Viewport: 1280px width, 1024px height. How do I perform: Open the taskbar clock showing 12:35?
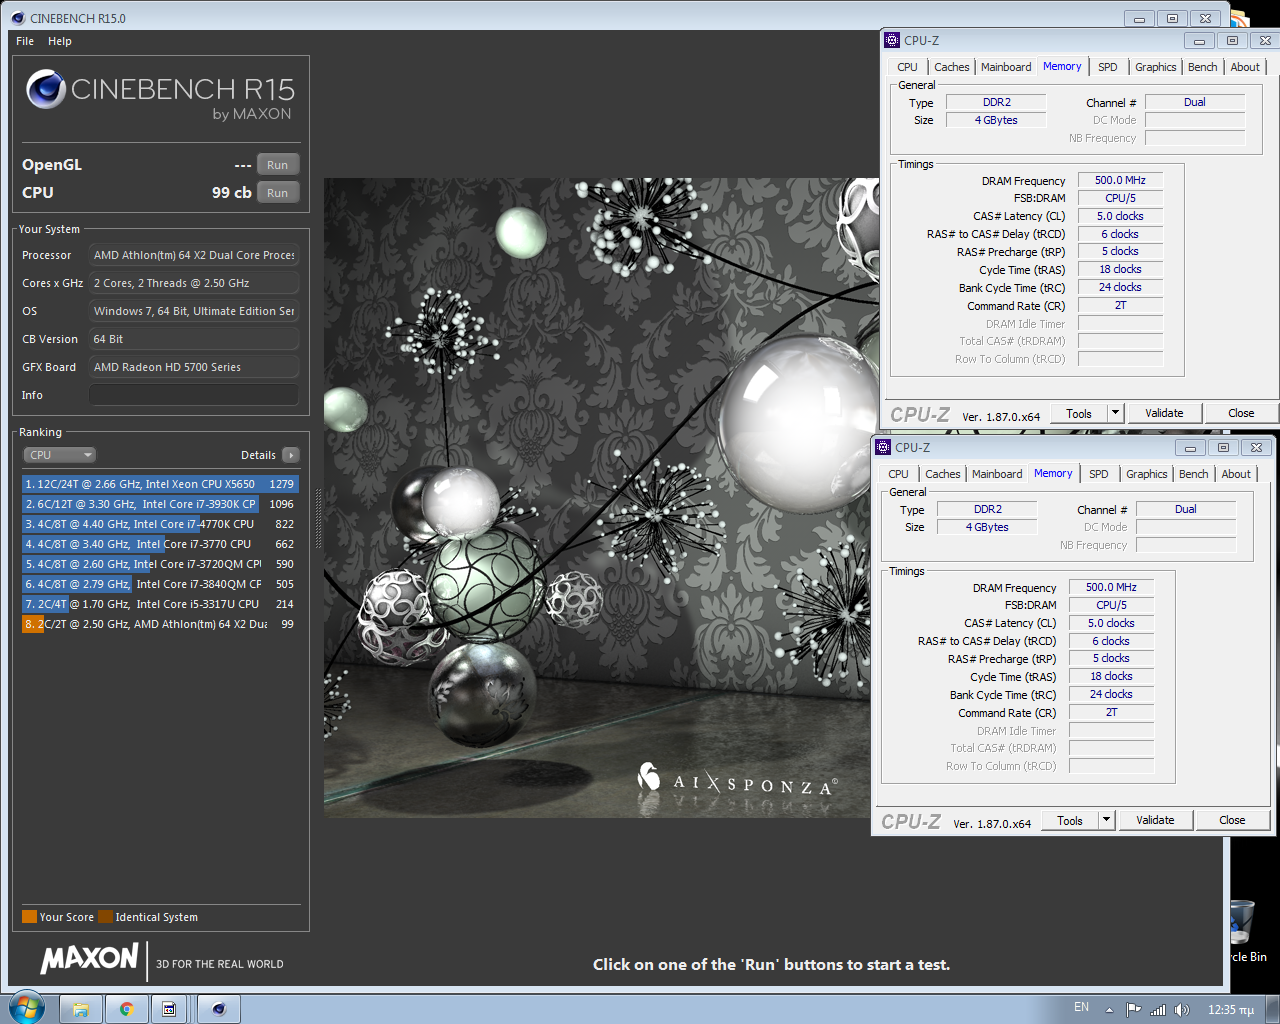tap(1230, 1010)
